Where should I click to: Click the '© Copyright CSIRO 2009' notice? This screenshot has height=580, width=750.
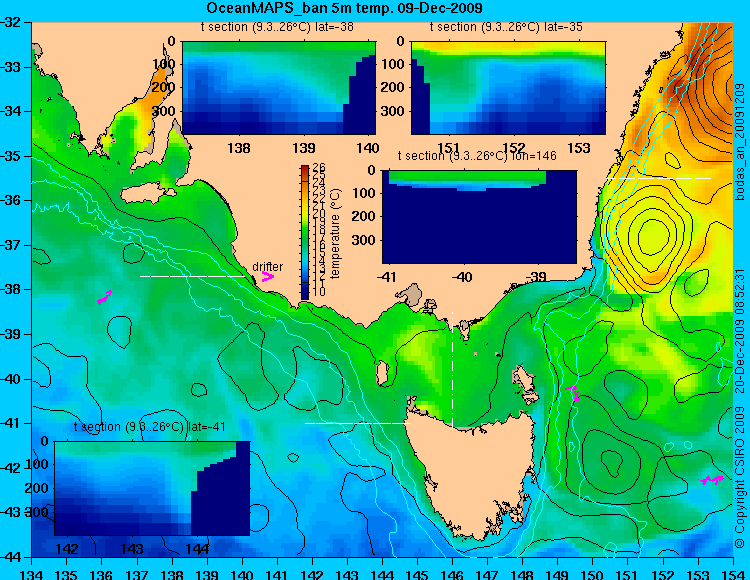pos(740,477)
